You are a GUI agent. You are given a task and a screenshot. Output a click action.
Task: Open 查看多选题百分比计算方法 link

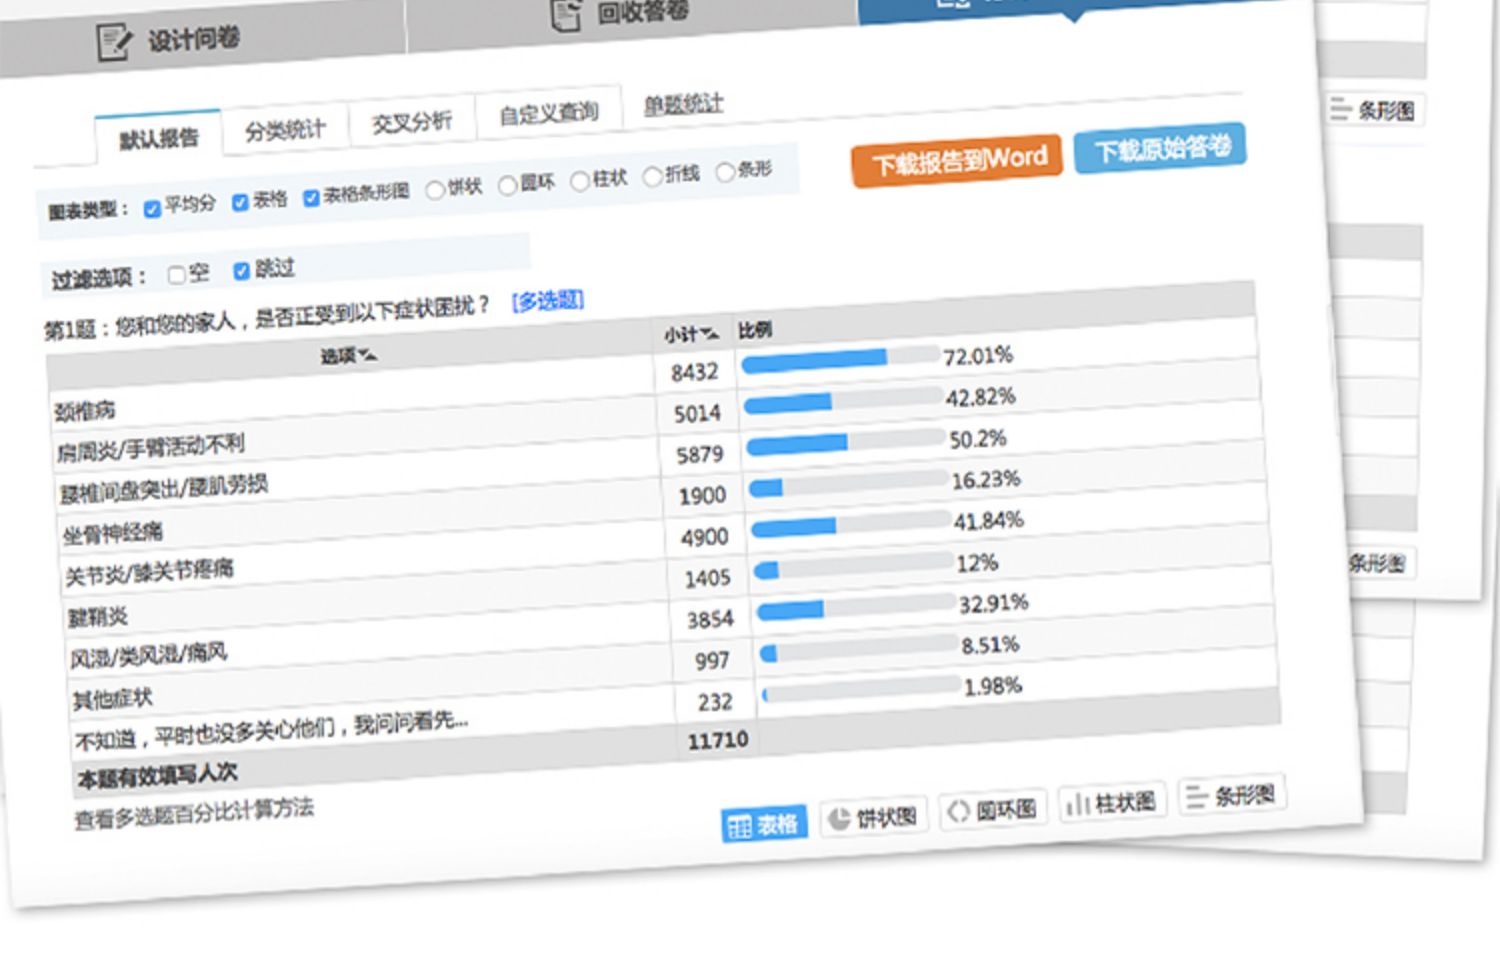(194, 814)
